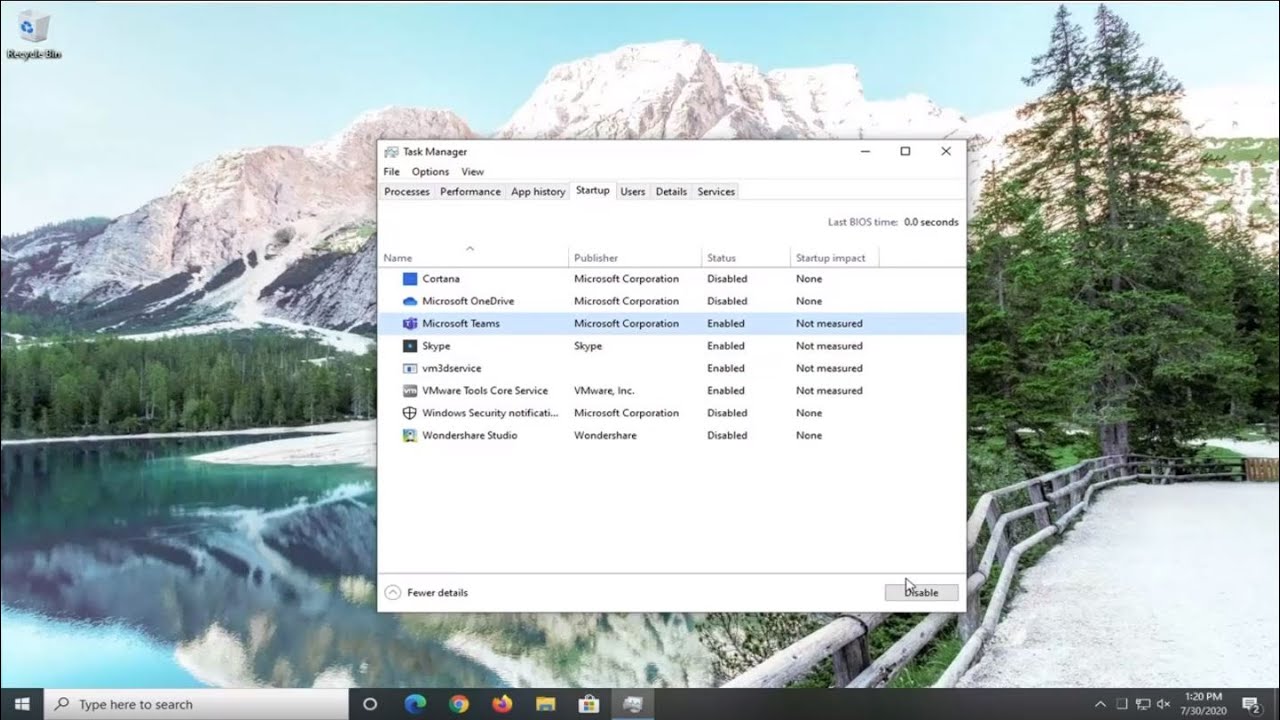
Task: Open the Cortana circle button on taskbar
Action: (370, 704)
